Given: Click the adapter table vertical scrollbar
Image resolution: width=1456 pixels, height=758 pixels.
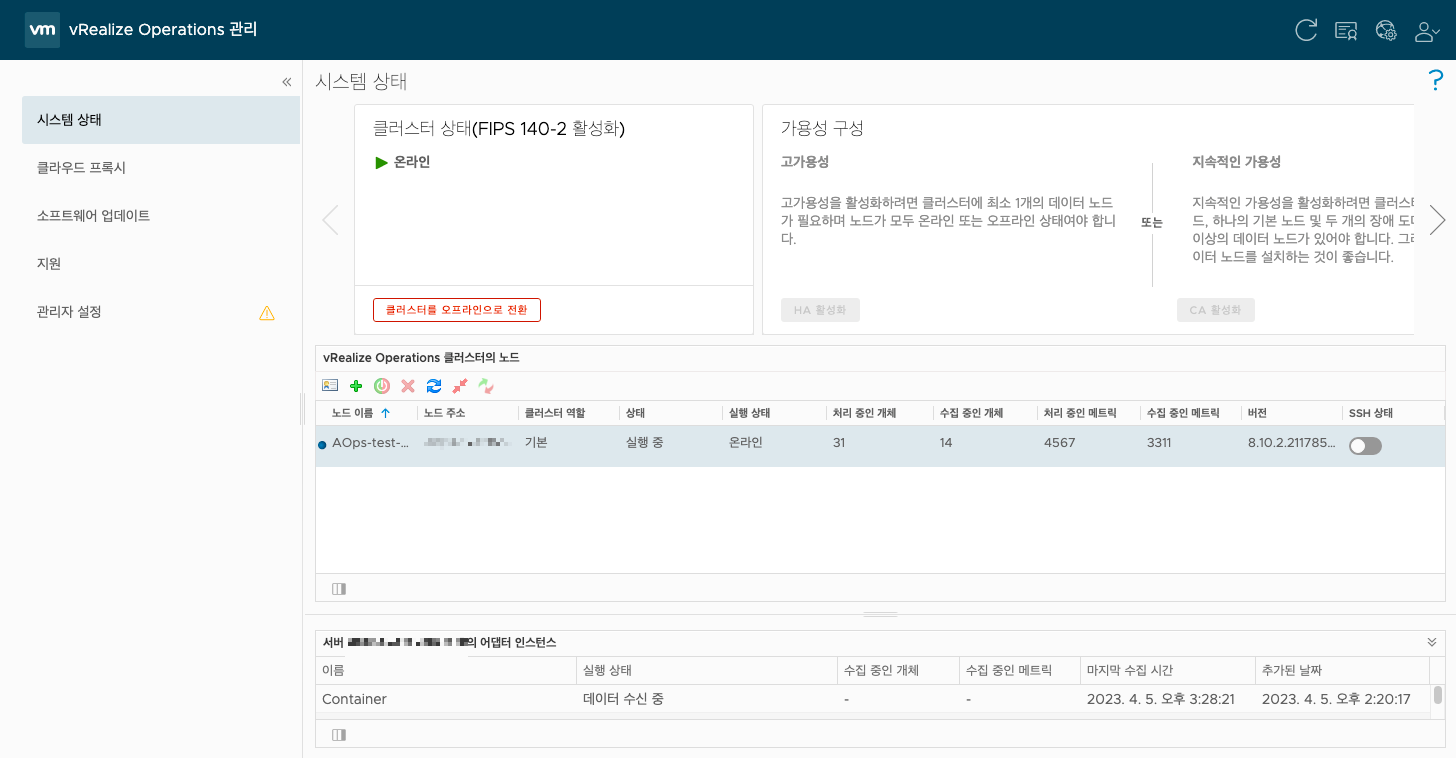Looking at the screenshot, I should pos(1438,696).
